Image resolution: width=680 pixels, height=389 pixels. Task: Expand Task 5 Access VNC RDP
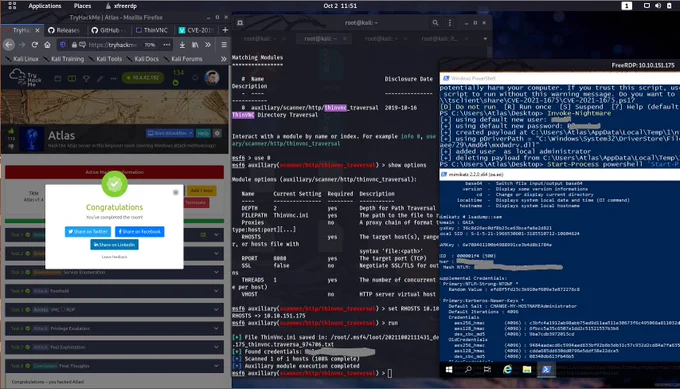114,310
